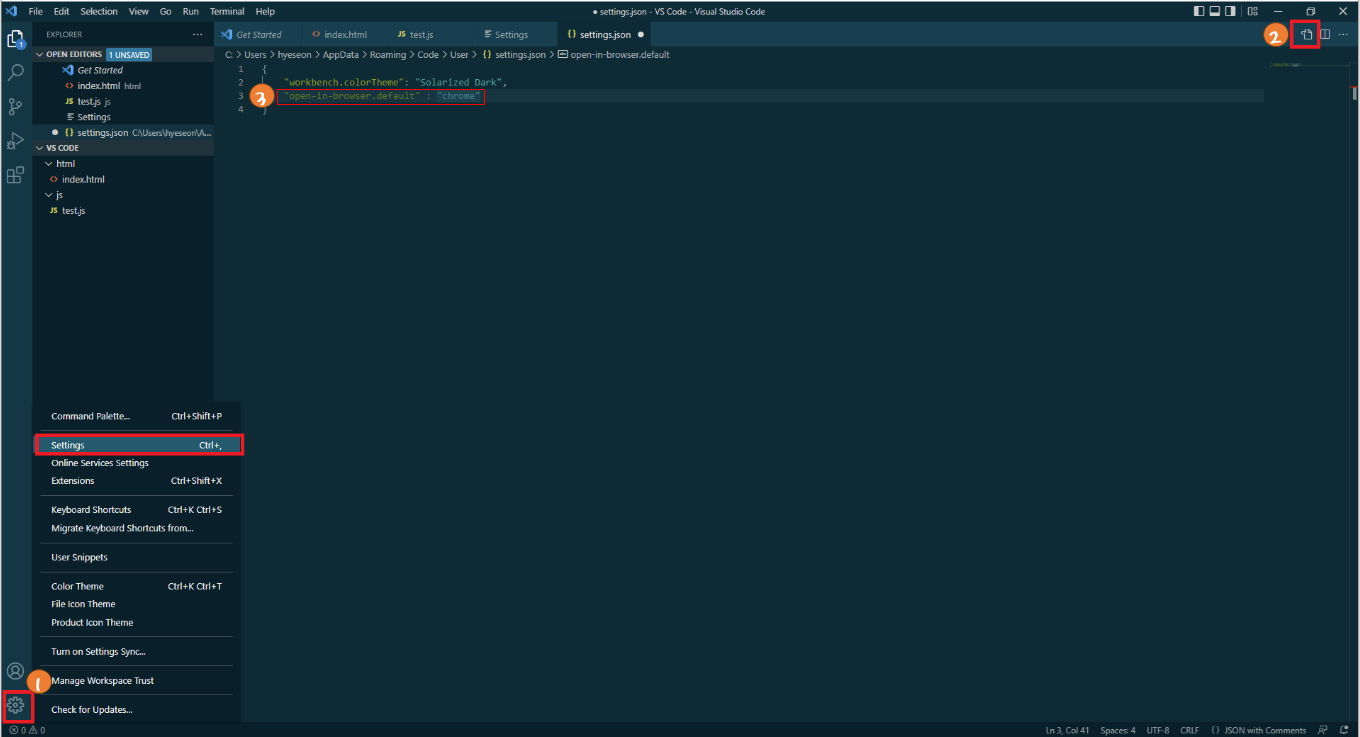
Task: Click Ln 3, Col 41 in status bar
Action: coord(1068,730)
